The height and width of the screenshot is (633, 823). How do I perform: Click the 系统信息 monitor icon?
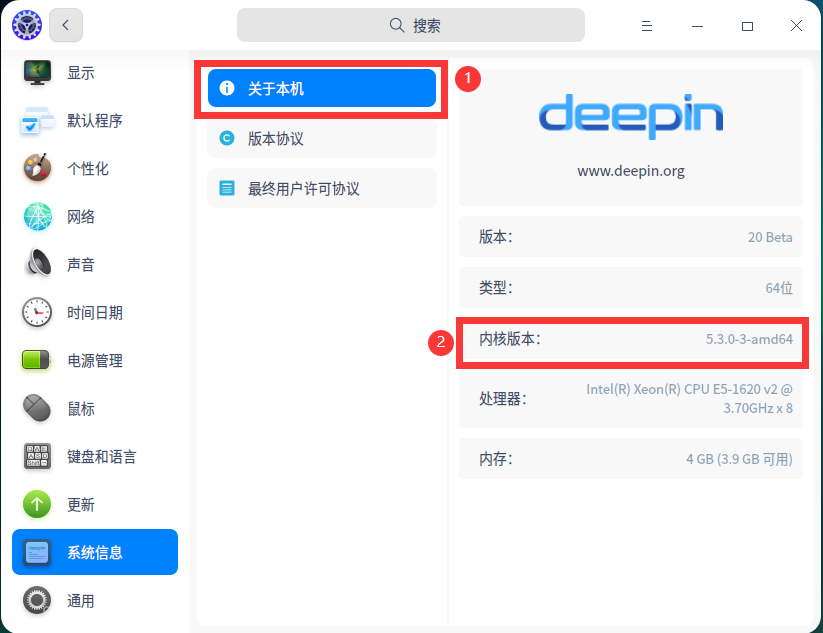coord(37,552)
